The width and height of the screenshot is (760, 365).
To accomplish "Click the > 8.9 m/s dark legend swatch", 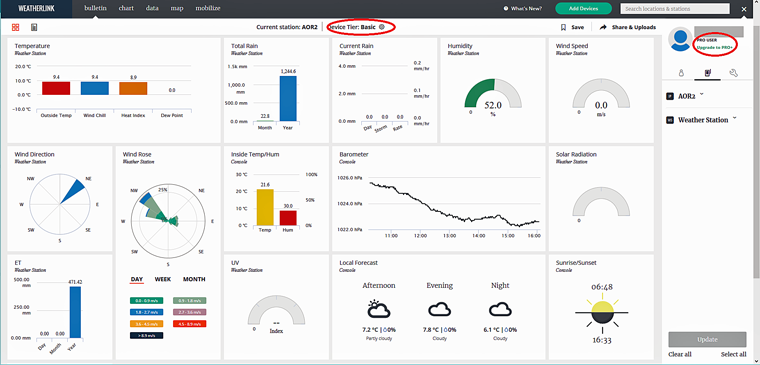I will coord(147,335).
